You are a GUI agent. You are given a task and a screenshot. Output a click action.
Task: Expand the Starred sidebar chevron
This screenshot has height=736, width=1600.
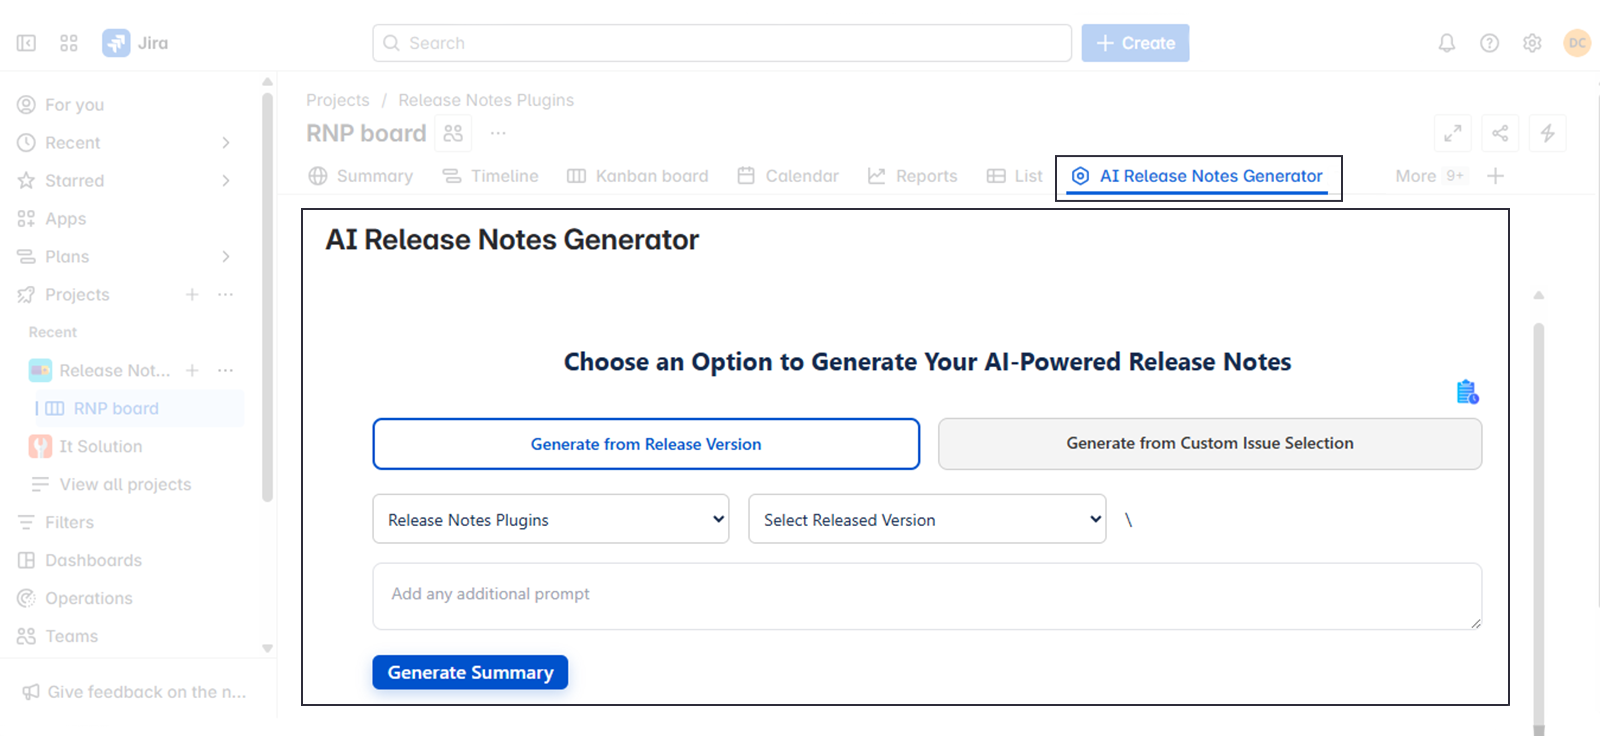pyautogui.click(x=226, y=181)
